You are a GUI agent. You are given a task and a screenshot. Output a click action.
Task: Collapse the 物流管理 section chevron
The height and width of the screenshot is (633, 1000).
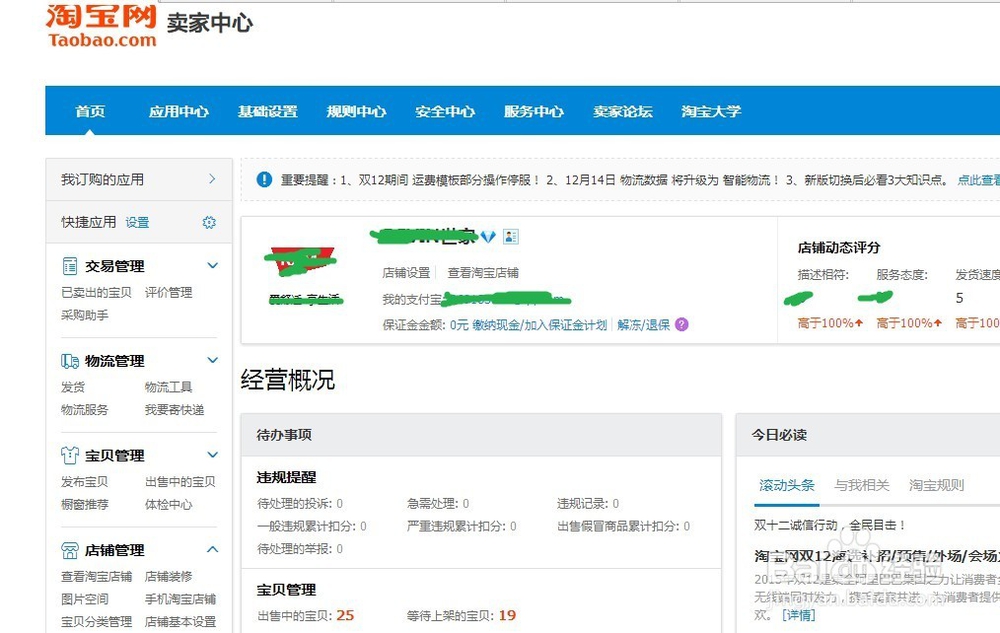tap(212, 360)
